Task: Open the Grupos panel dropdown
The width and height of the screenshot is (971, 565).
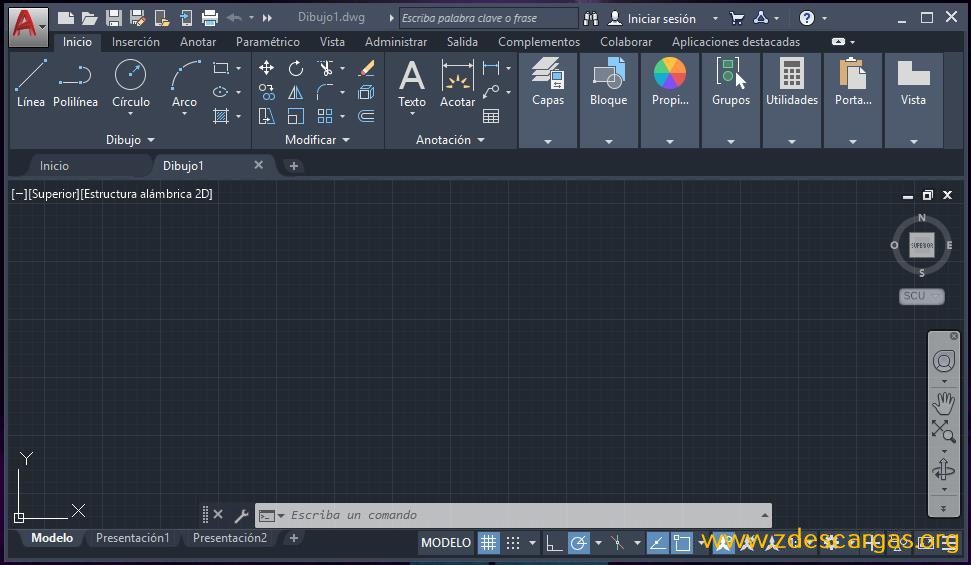Action: (x=731, y=142)
